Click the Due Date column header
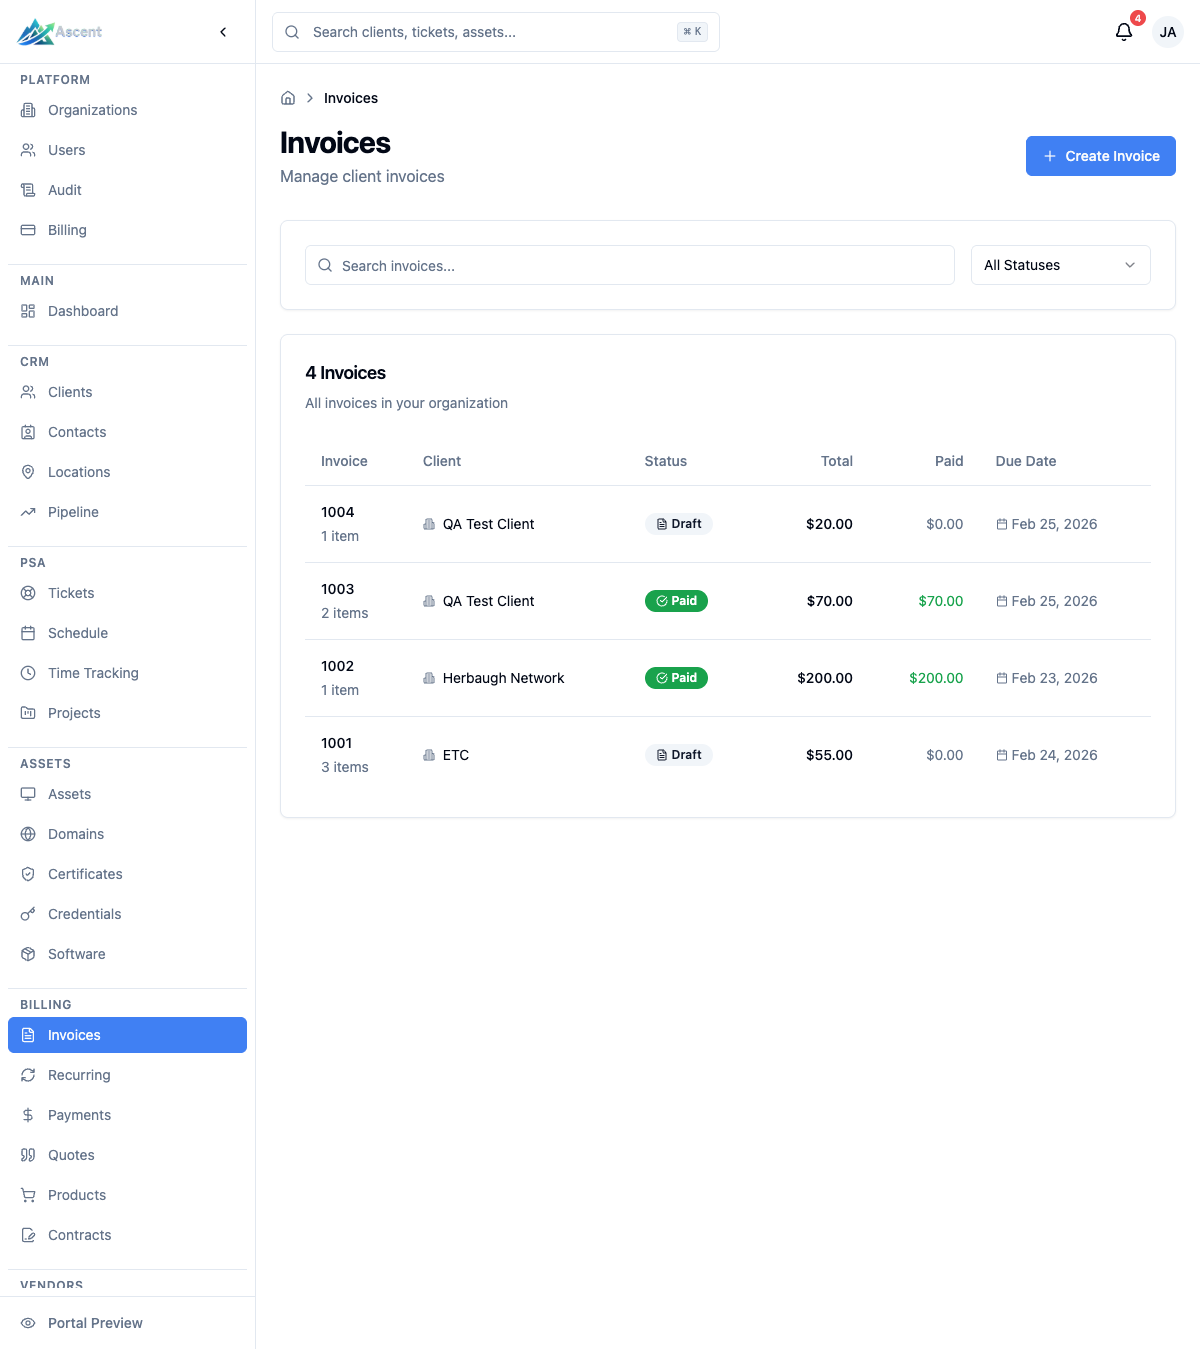 [1025, 461]
